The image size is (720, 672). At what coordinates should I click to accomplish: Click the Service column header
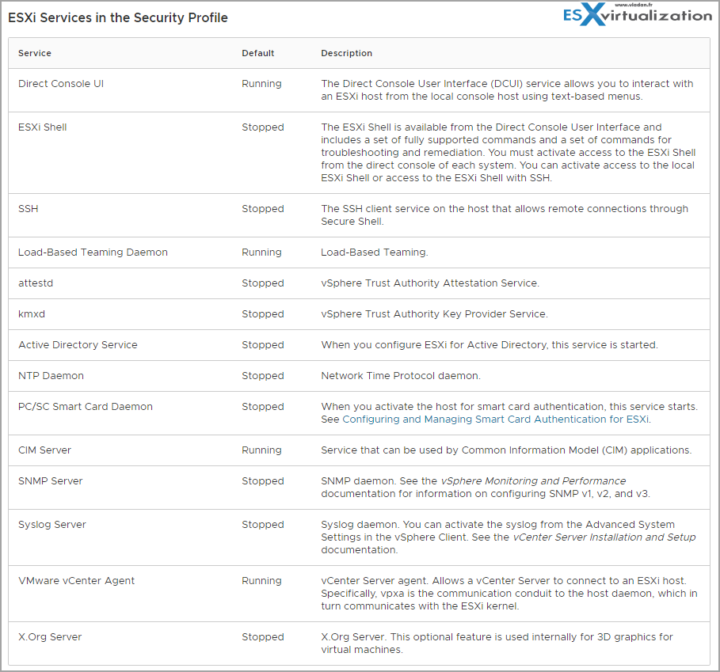point(35,53)
